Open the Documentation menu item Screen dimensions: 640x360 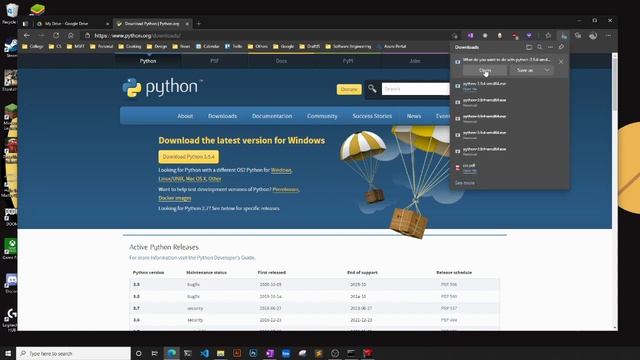272,116
